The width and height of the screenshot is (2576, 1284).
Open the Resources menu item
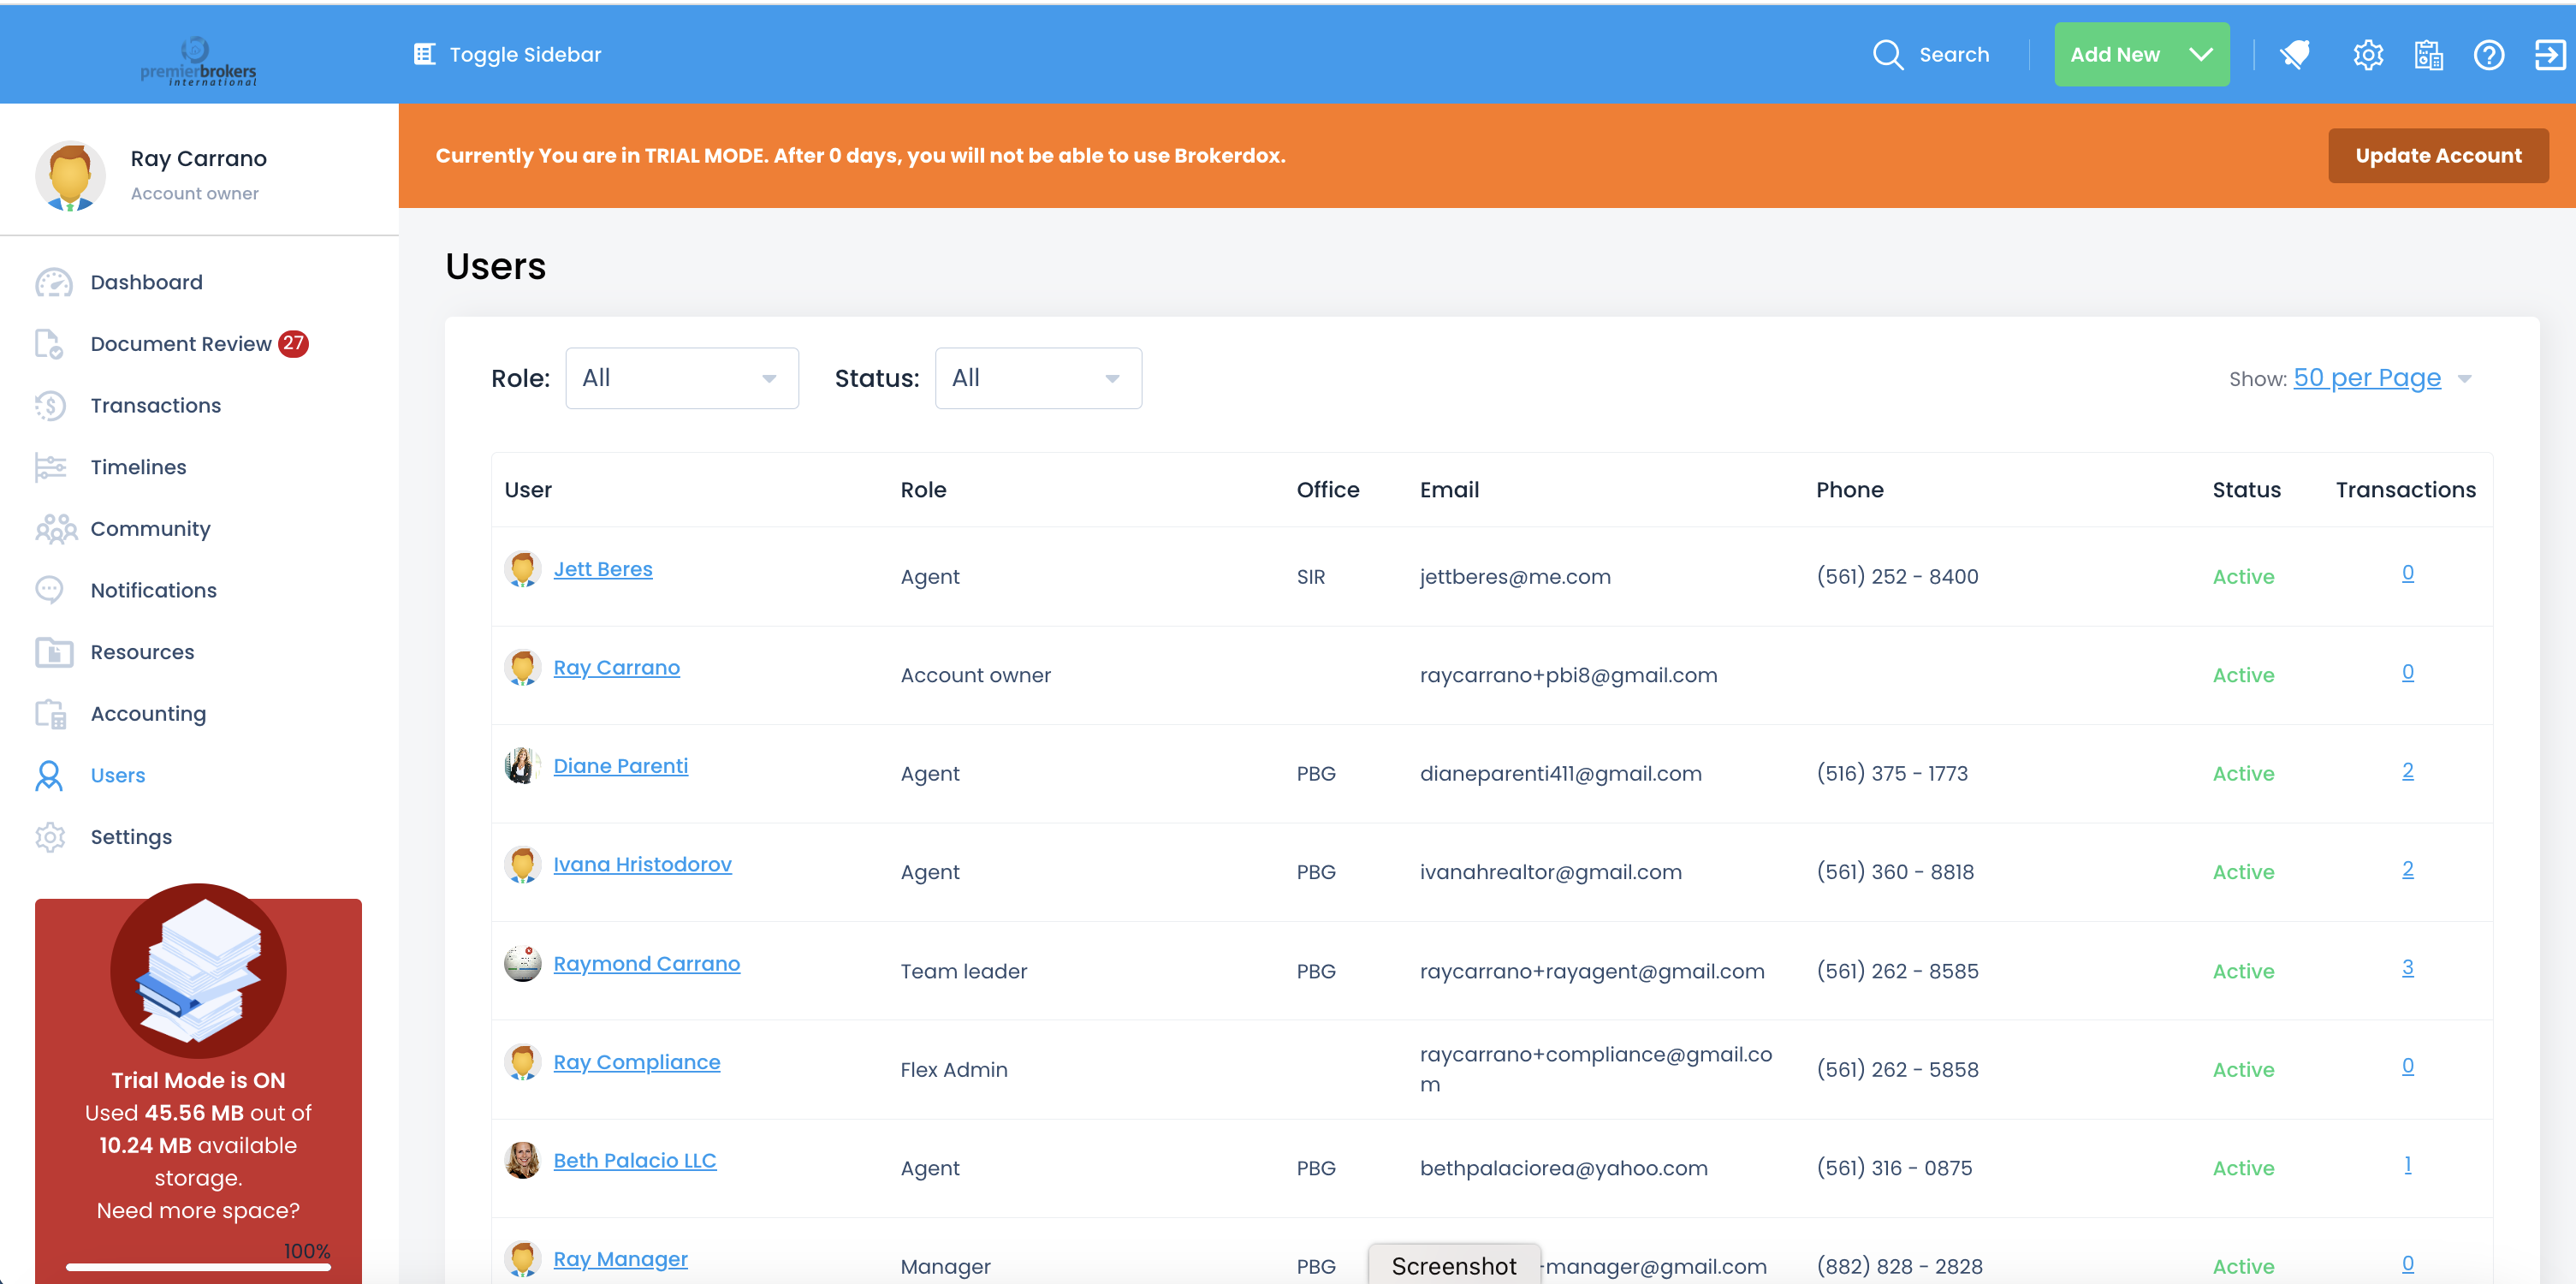click(142, 652)
